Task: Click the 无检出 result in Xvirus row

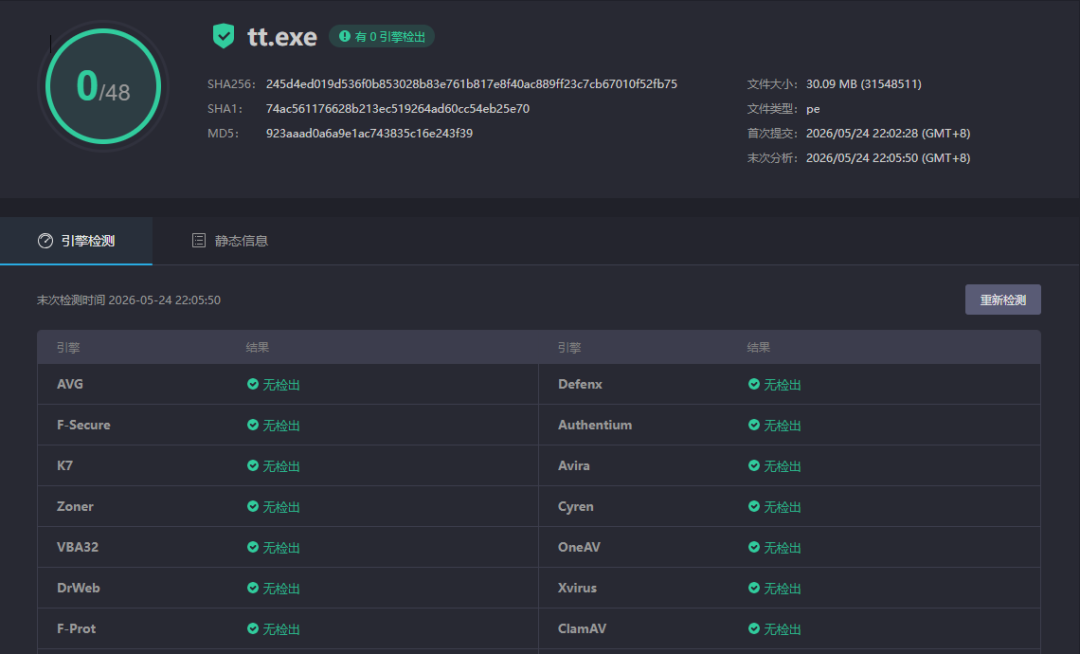Action: (782, 589)
